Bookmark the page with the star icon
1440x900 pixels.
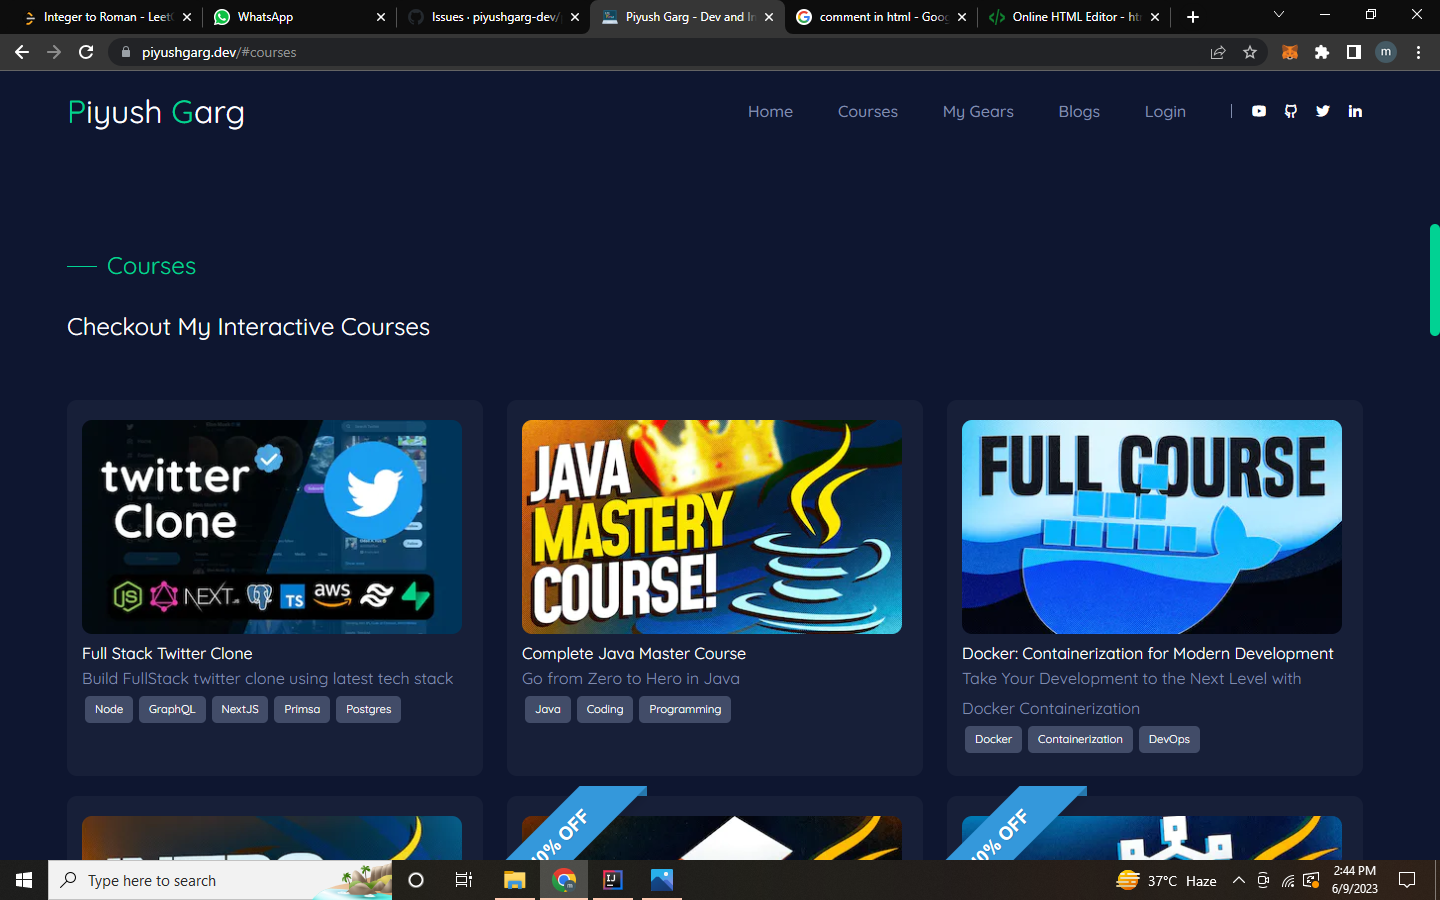point(1250,52)
